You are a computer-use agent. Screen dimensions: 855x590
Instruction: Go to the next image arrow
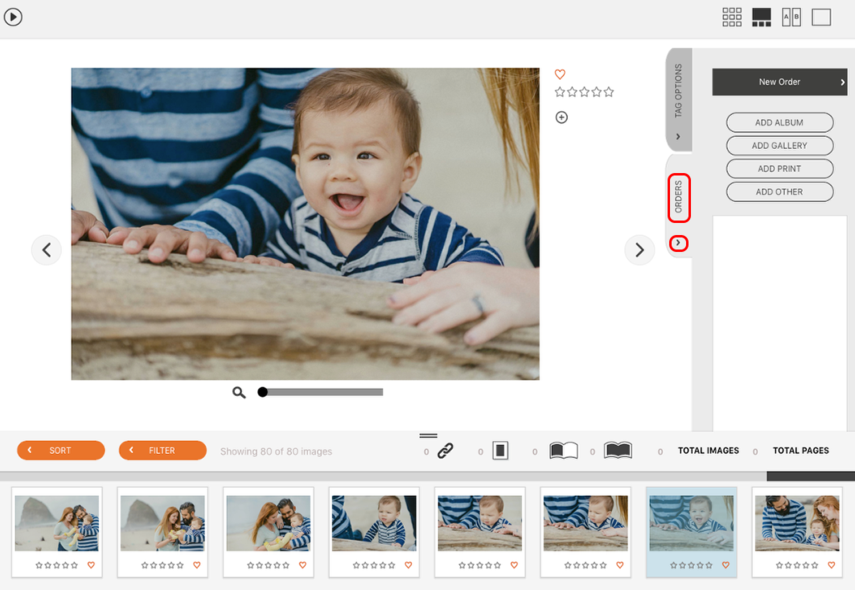639,250
